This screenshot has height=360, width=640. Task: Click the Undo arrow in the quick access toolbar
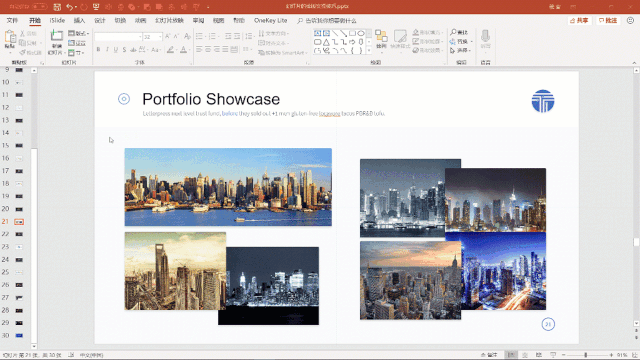(70, 7)
